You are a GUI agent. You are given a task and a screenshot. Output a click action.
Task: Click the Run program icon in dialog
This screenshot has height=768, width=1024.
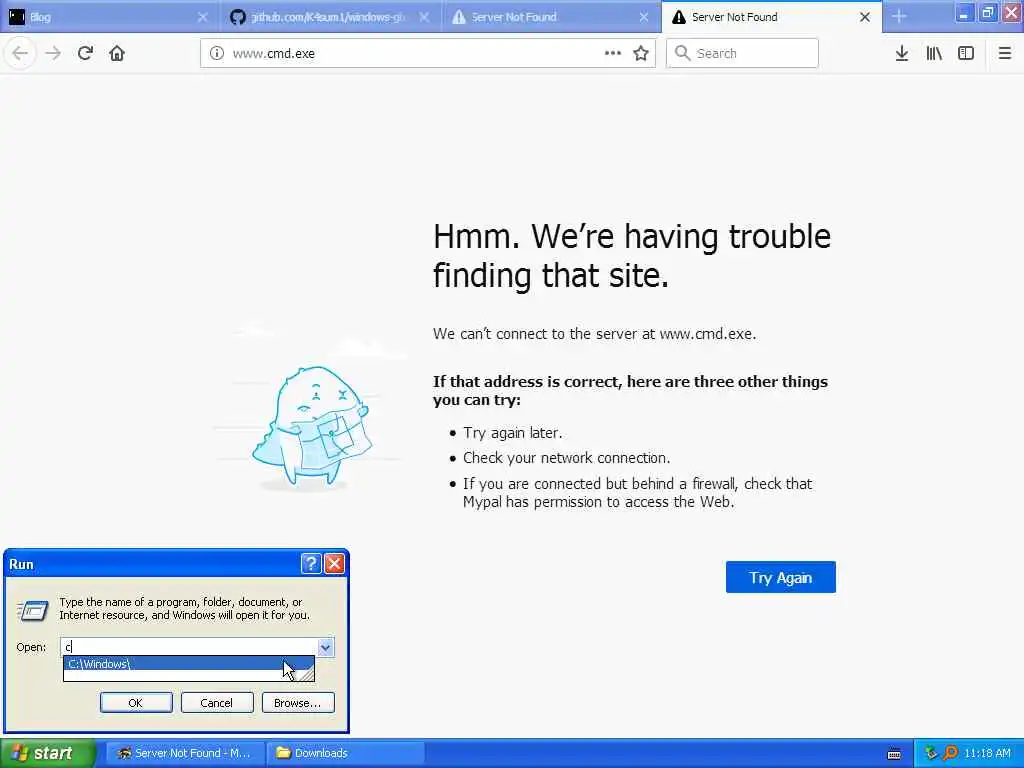point(33,611)
